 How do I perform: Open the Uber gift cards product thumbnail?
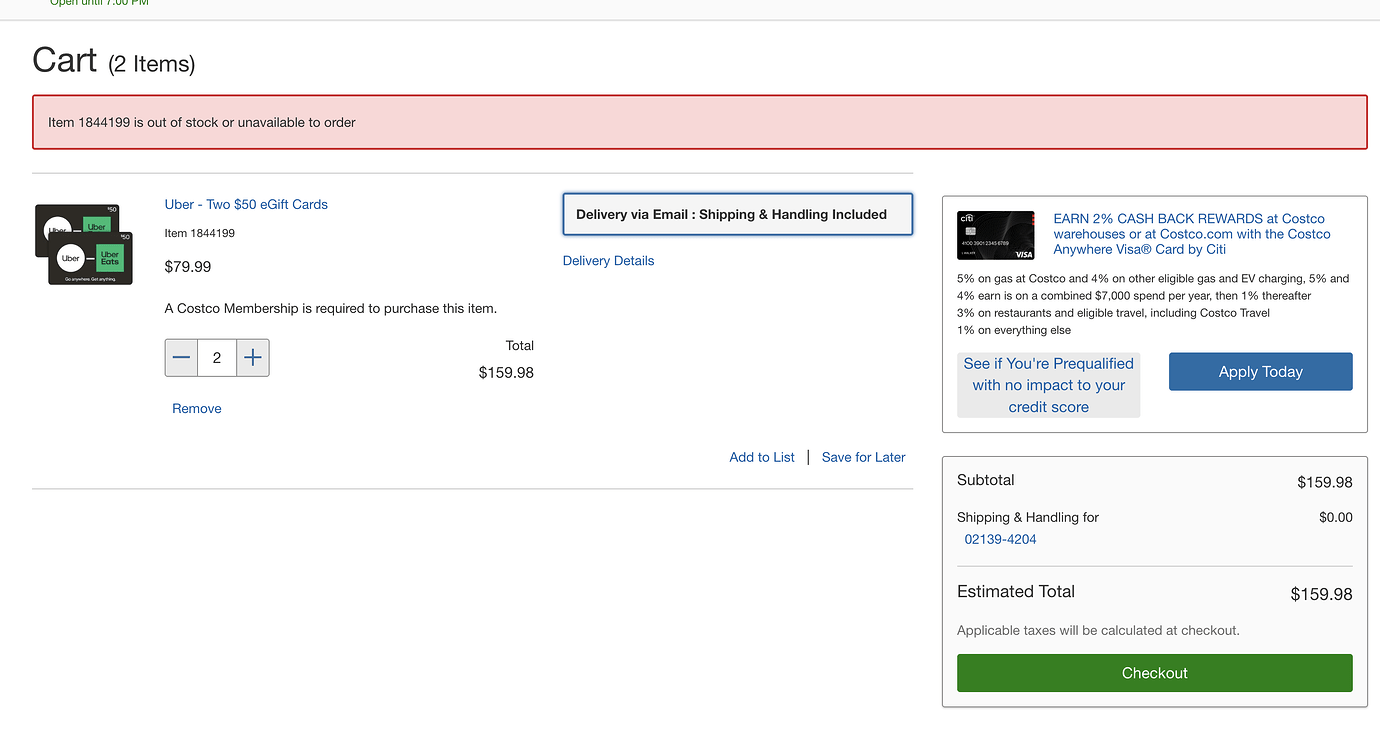pos(84,244)
